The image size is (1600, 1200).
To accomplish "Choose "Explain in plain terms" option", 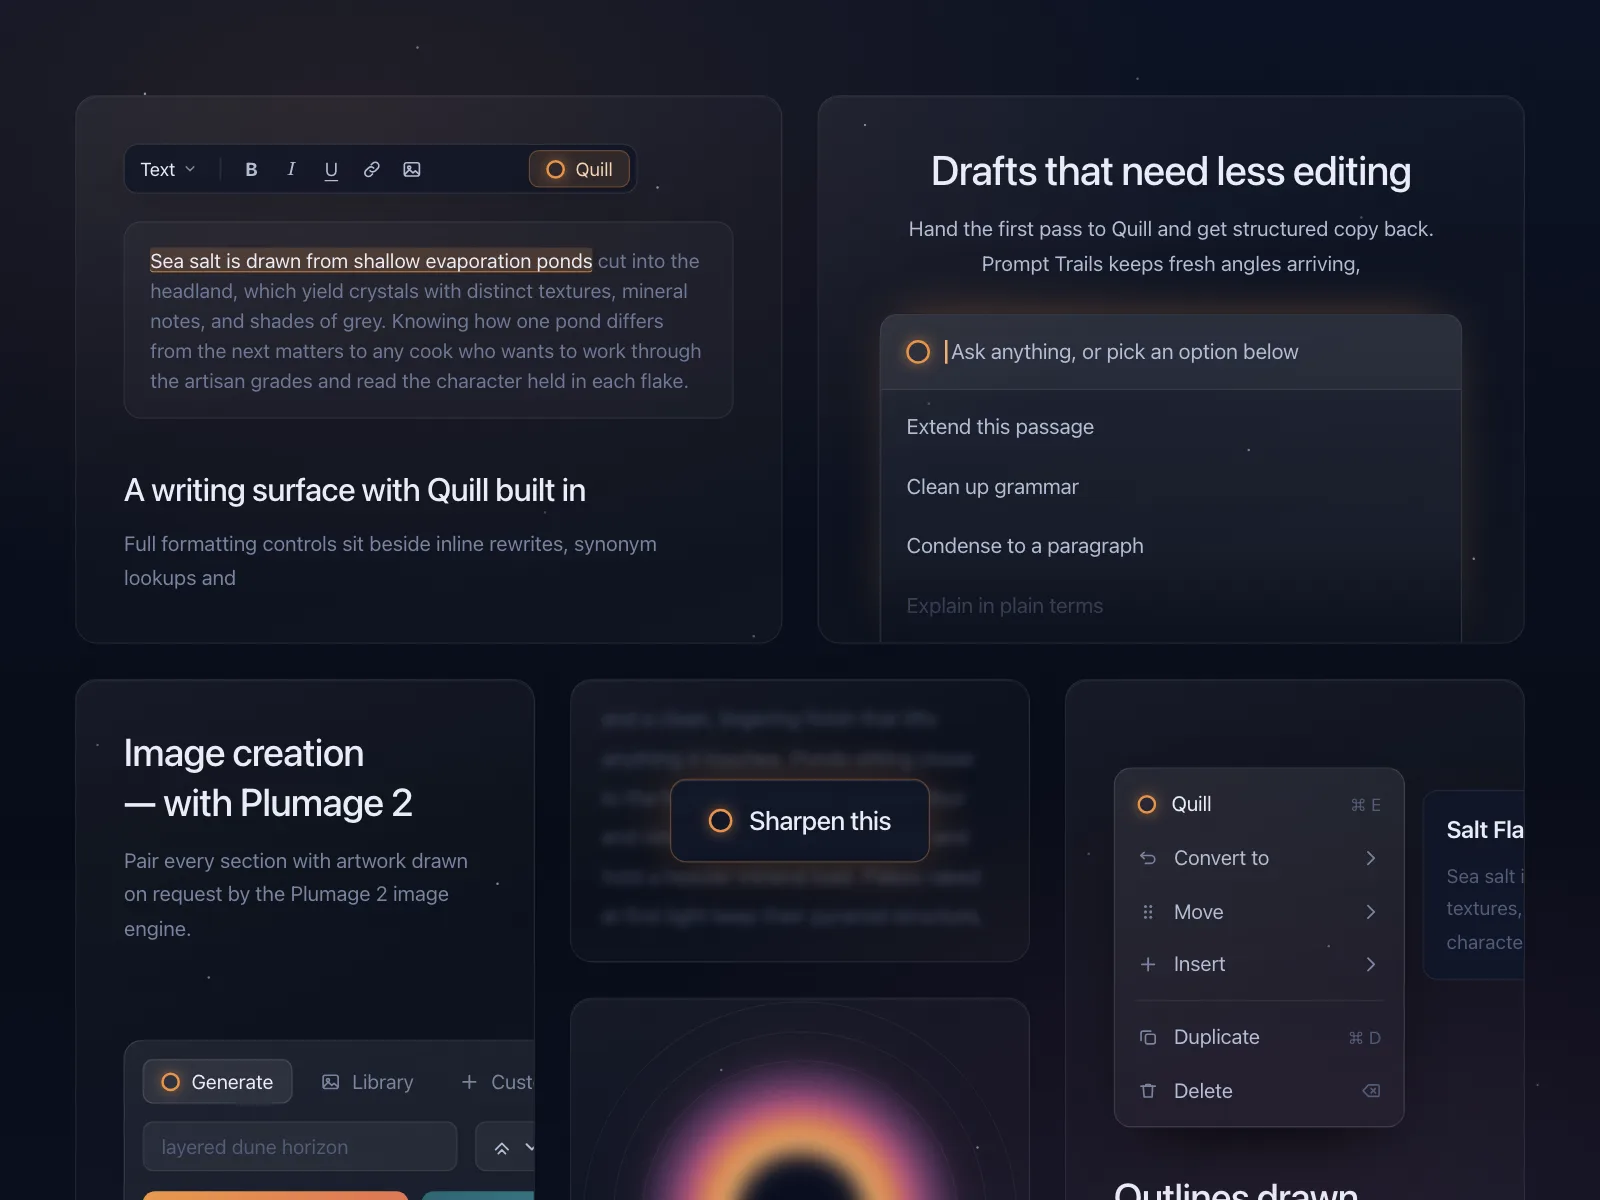I will point(1170,606).
